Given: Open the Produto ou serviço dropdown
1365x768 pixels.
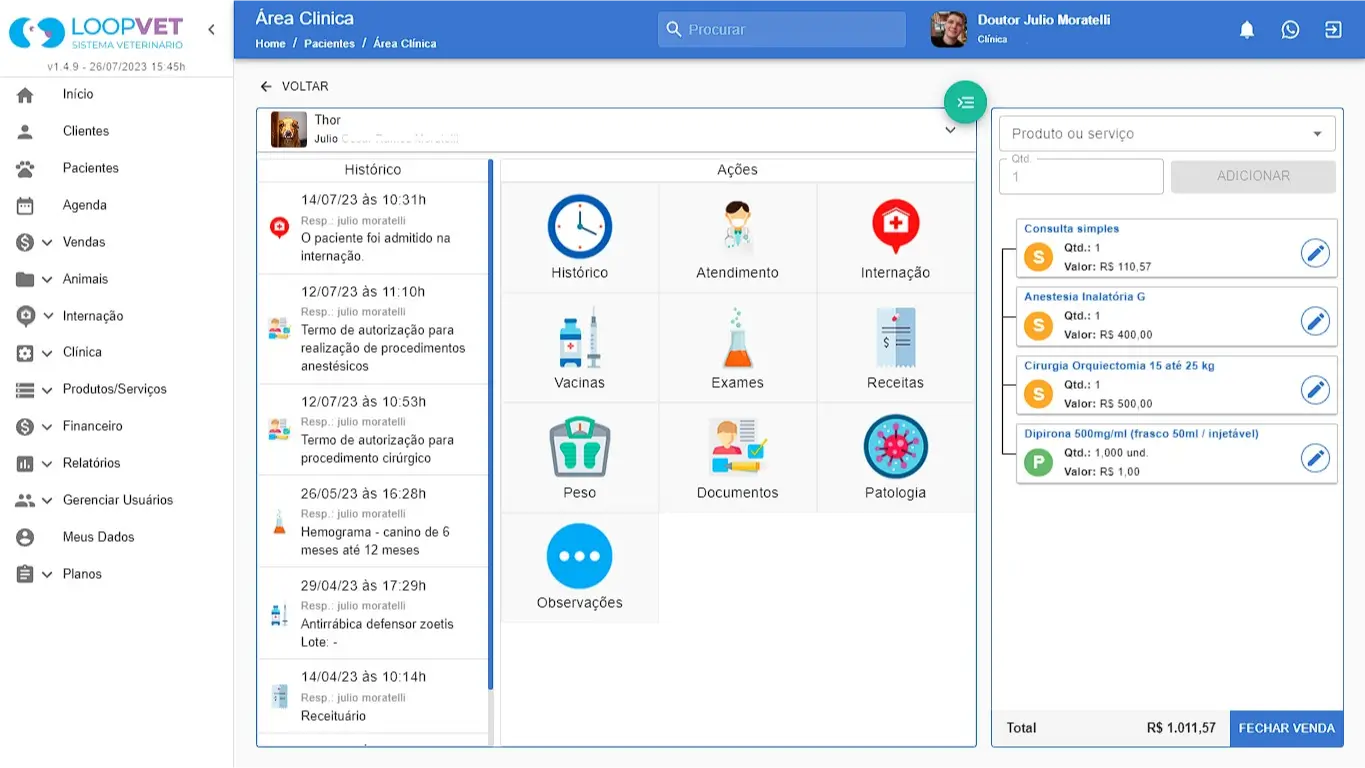Looking at the screenshot, I should click(x=1167, y=134).
